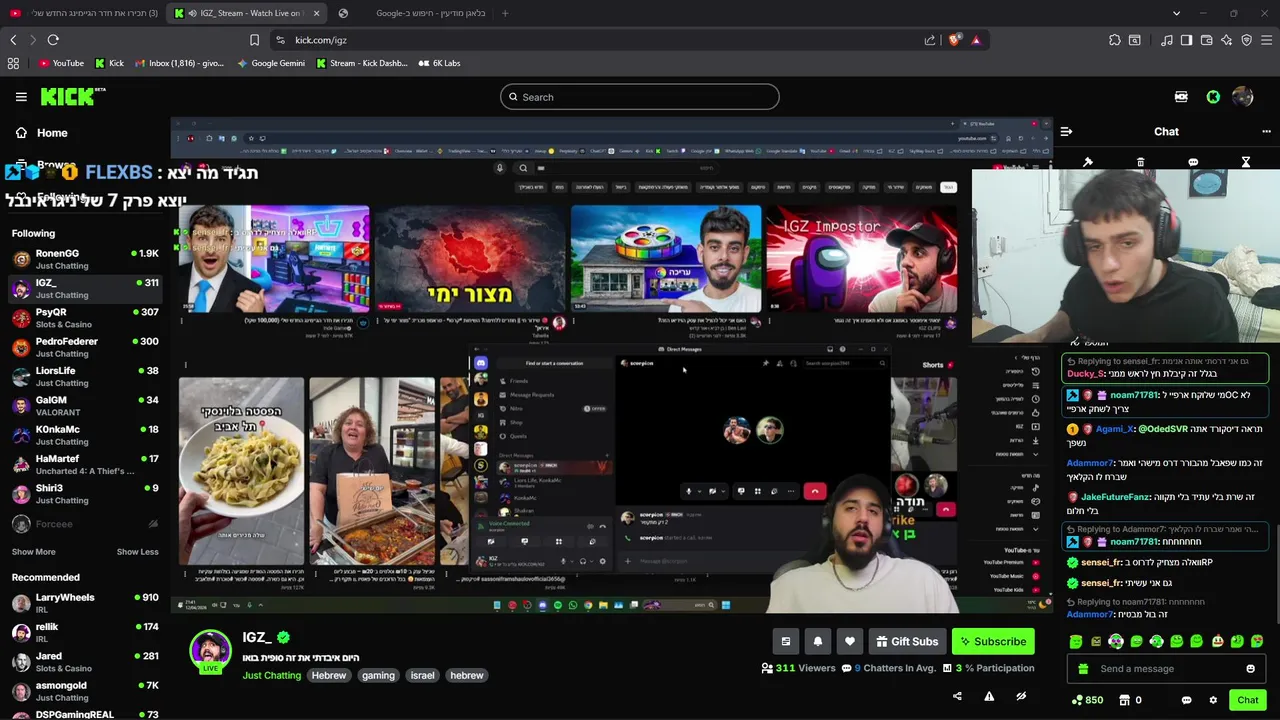Click the gaming tag
The width and height of the screenshot is (1280, 720).
378,675
